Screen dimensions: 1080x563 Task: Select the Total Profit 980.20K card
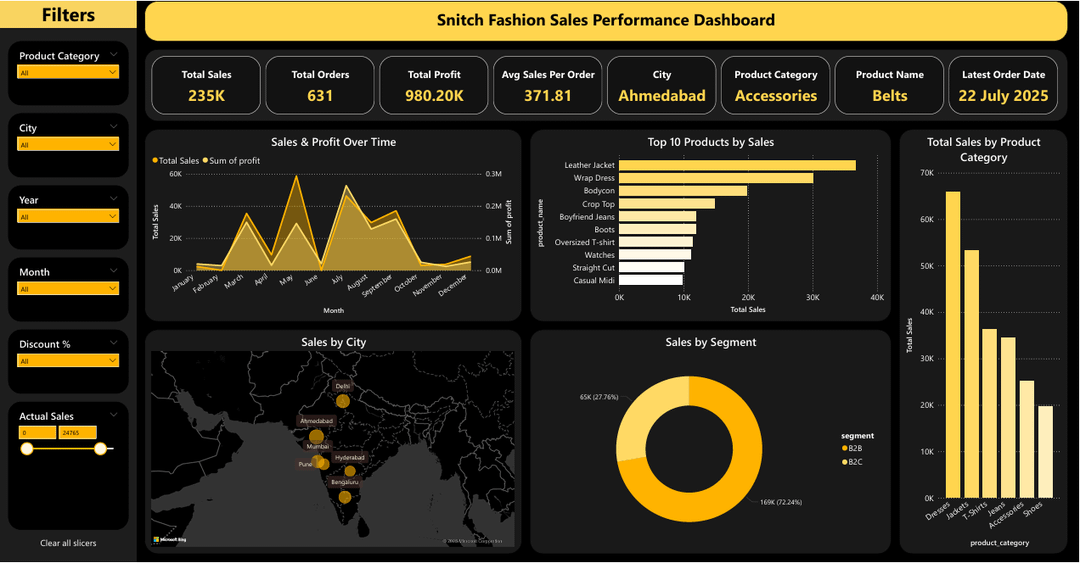(434, 85)
